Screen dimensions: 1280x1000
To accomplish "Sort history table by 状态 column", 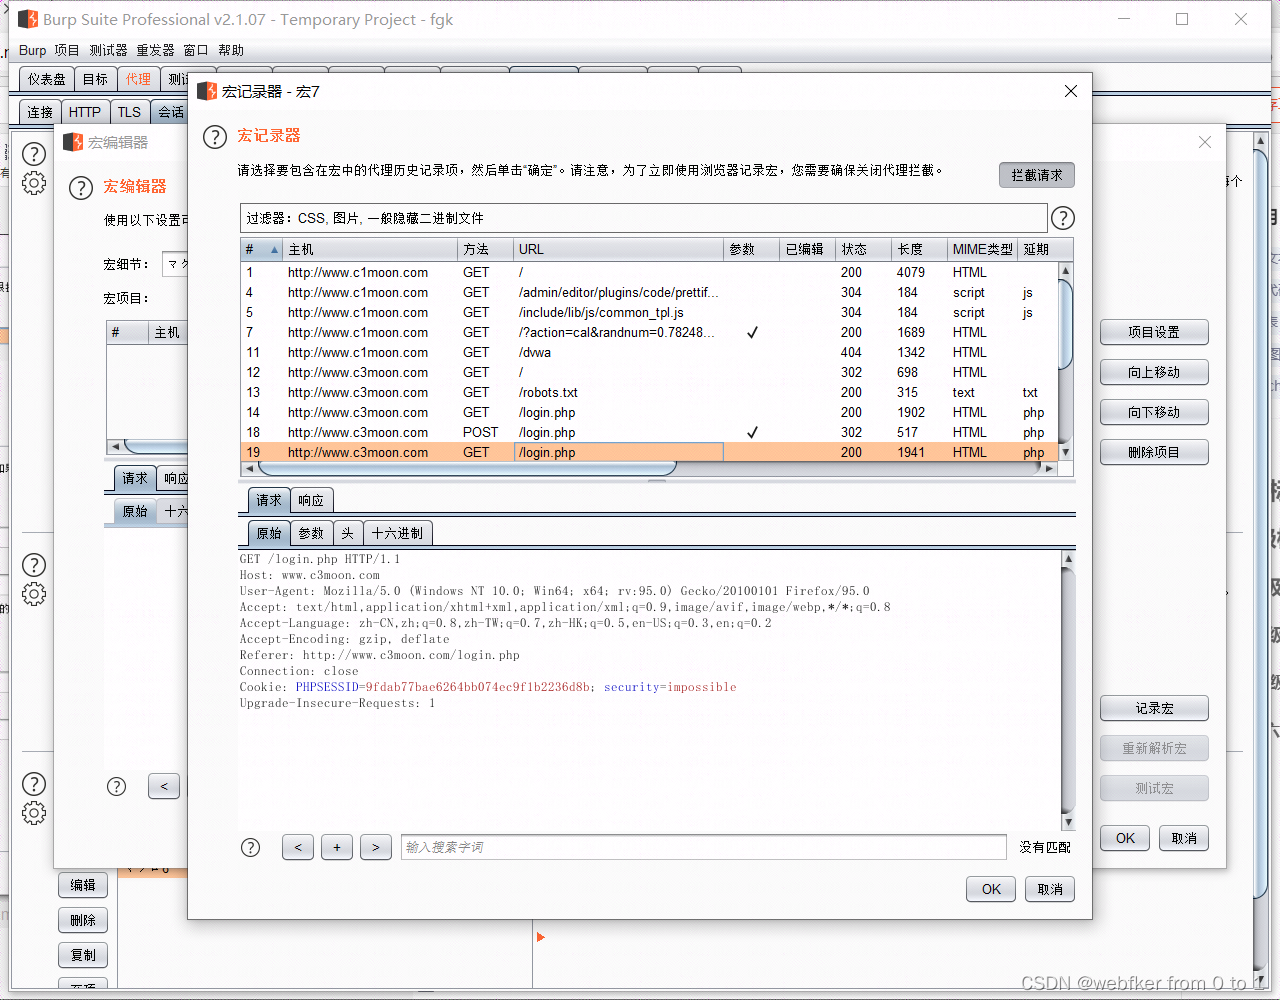I will click(x=863, y=249).
